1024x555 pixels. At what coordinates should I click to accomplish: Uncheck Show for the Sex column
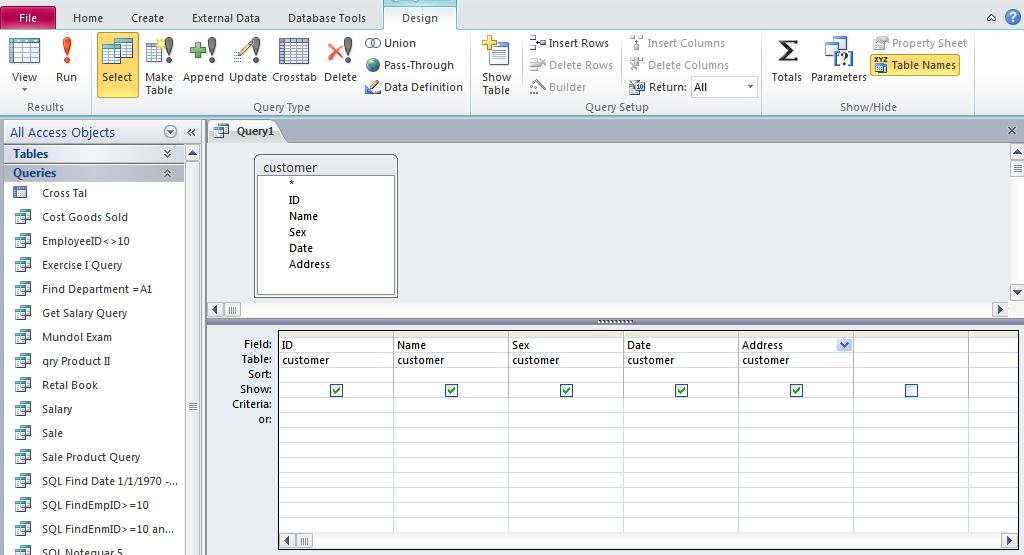point(566,390)
